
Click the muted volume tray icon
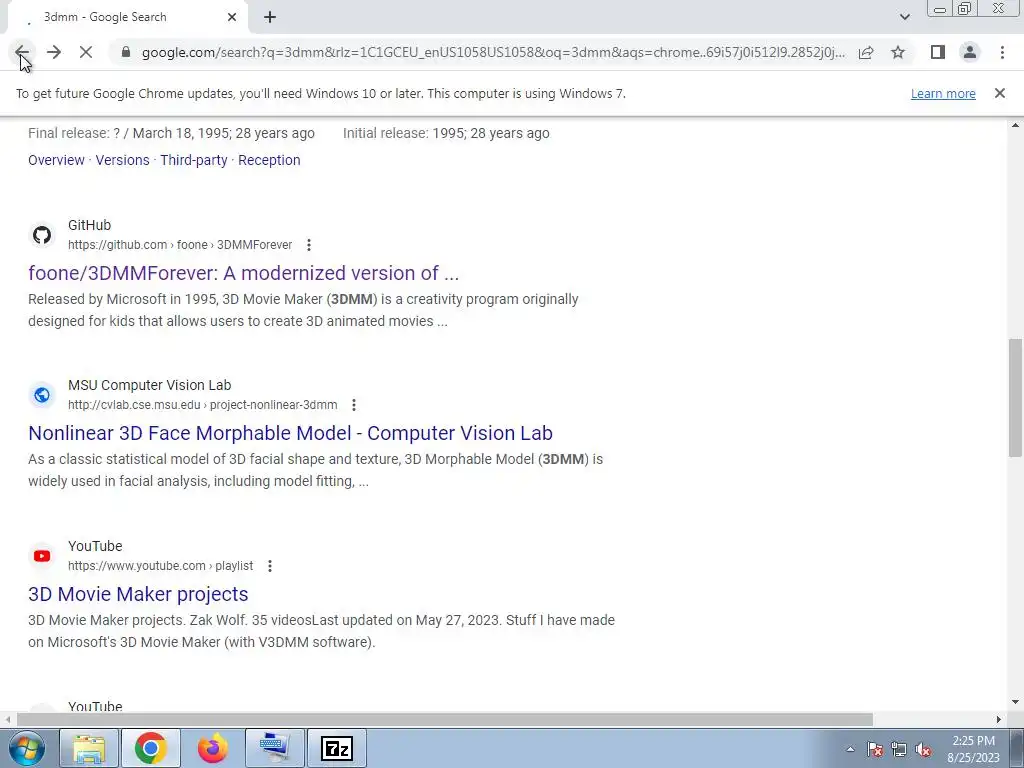923,749
